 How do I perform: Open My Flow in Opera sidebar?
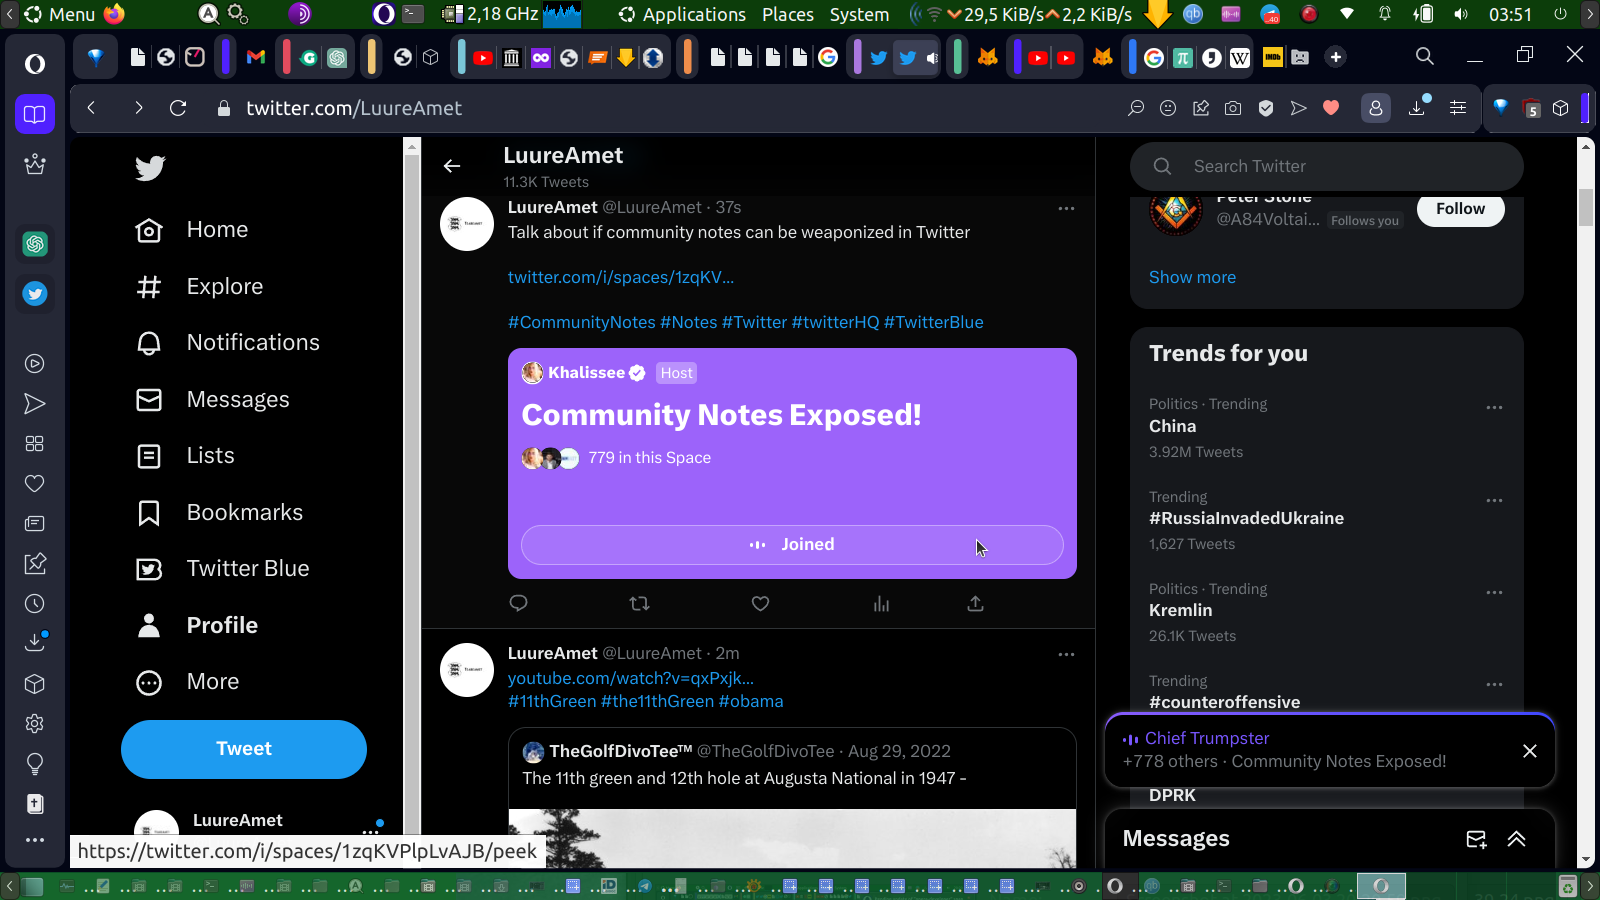35,404
